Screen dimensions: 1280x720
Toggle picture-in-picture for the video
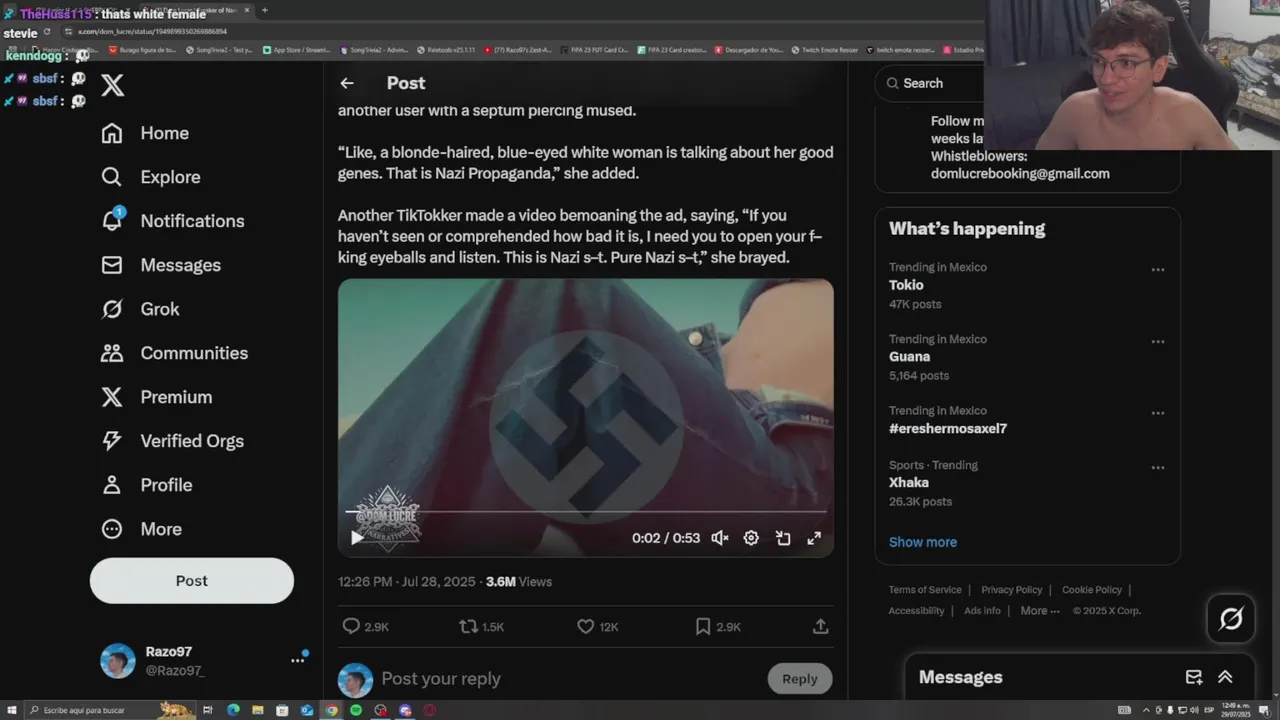coord(783,538)
